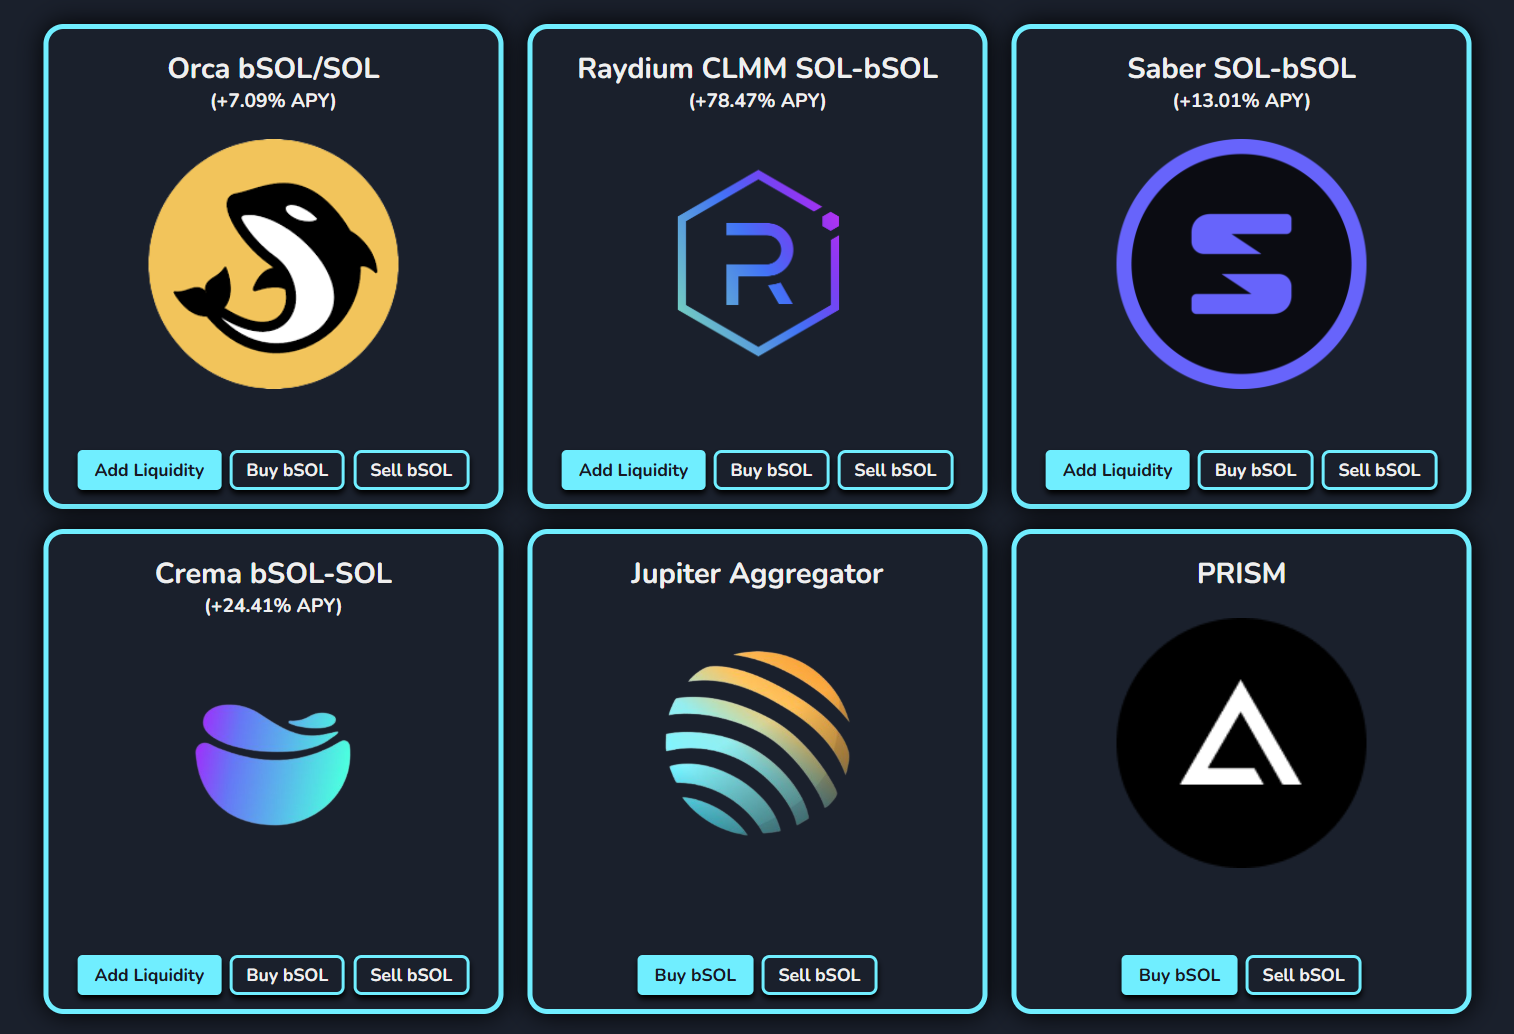Buy bSOL on the Raydium card
1514x1034 pixels.
pos(771,470)
